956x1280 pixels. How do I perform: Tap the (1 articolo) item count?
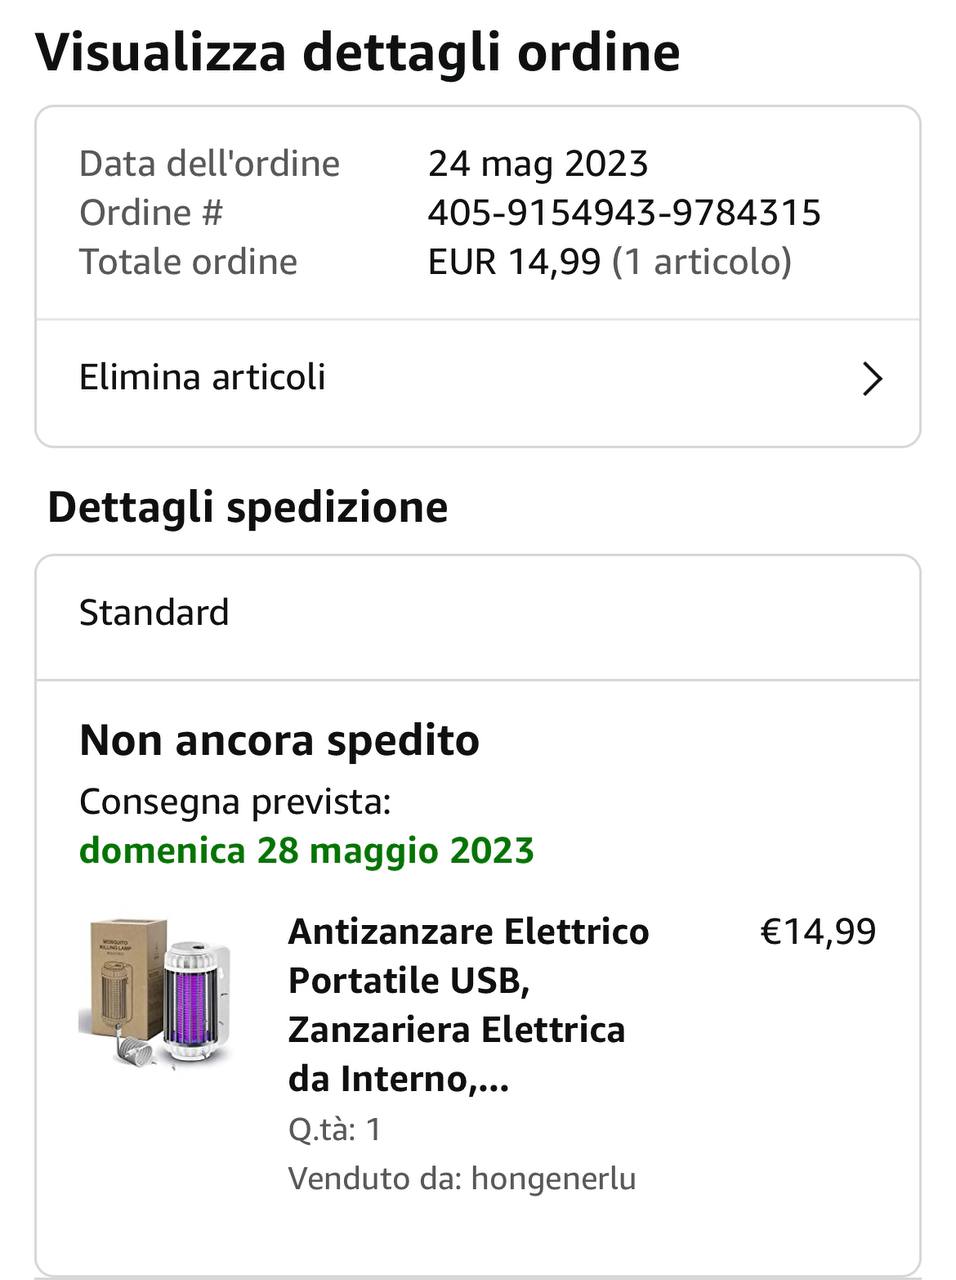point(701,261)
